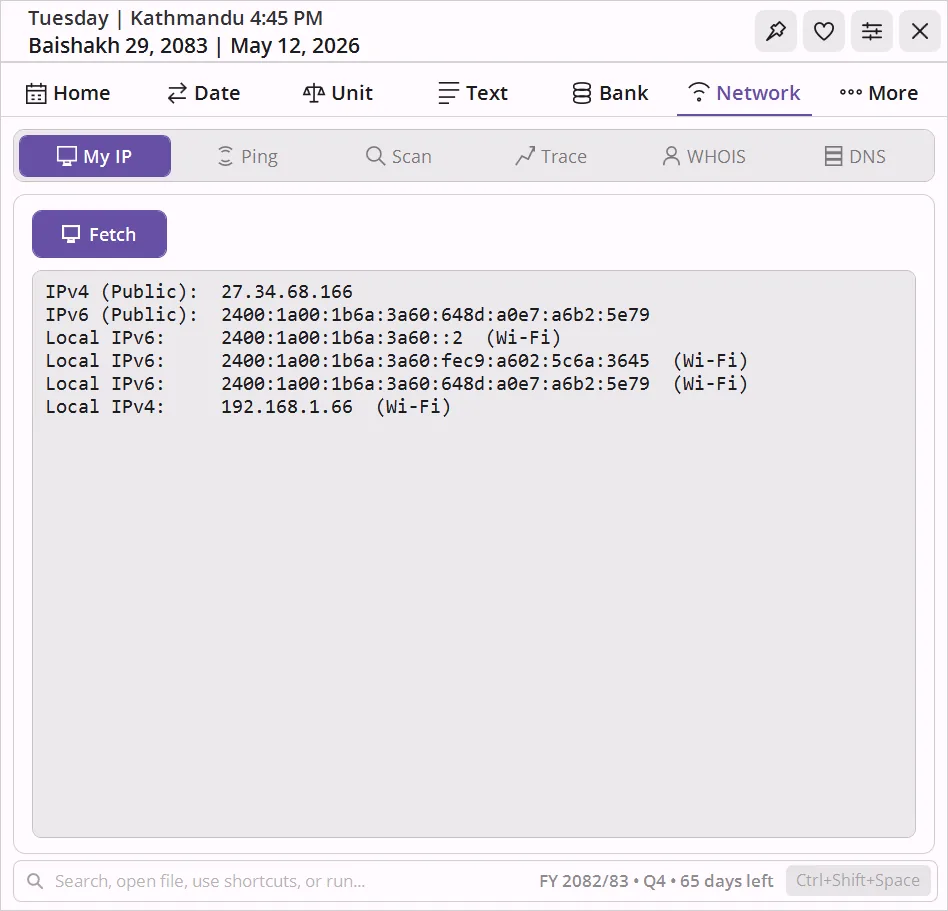The height and width of the screenshot is (911, 948).
Task: Pin the window with the pin icon
Action: 776,31
